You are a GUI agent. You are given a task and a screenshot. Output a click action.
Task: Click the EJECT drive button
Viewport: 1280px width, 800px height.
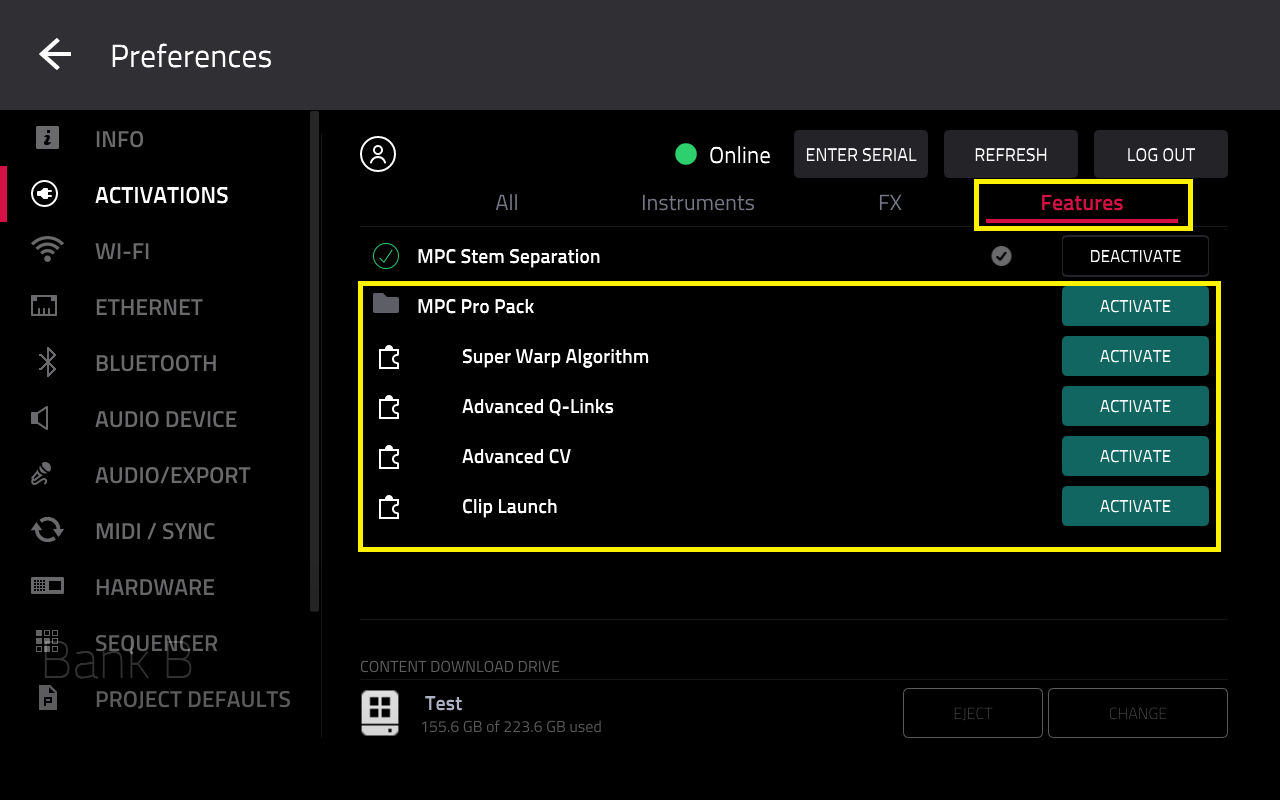pos(973,713)
